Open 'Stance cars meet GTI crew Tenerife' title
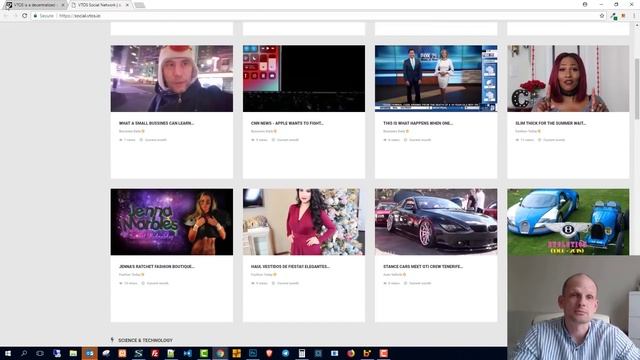Image resolution: width=640 pixels, height=360 pixels. tap(423, 266)
